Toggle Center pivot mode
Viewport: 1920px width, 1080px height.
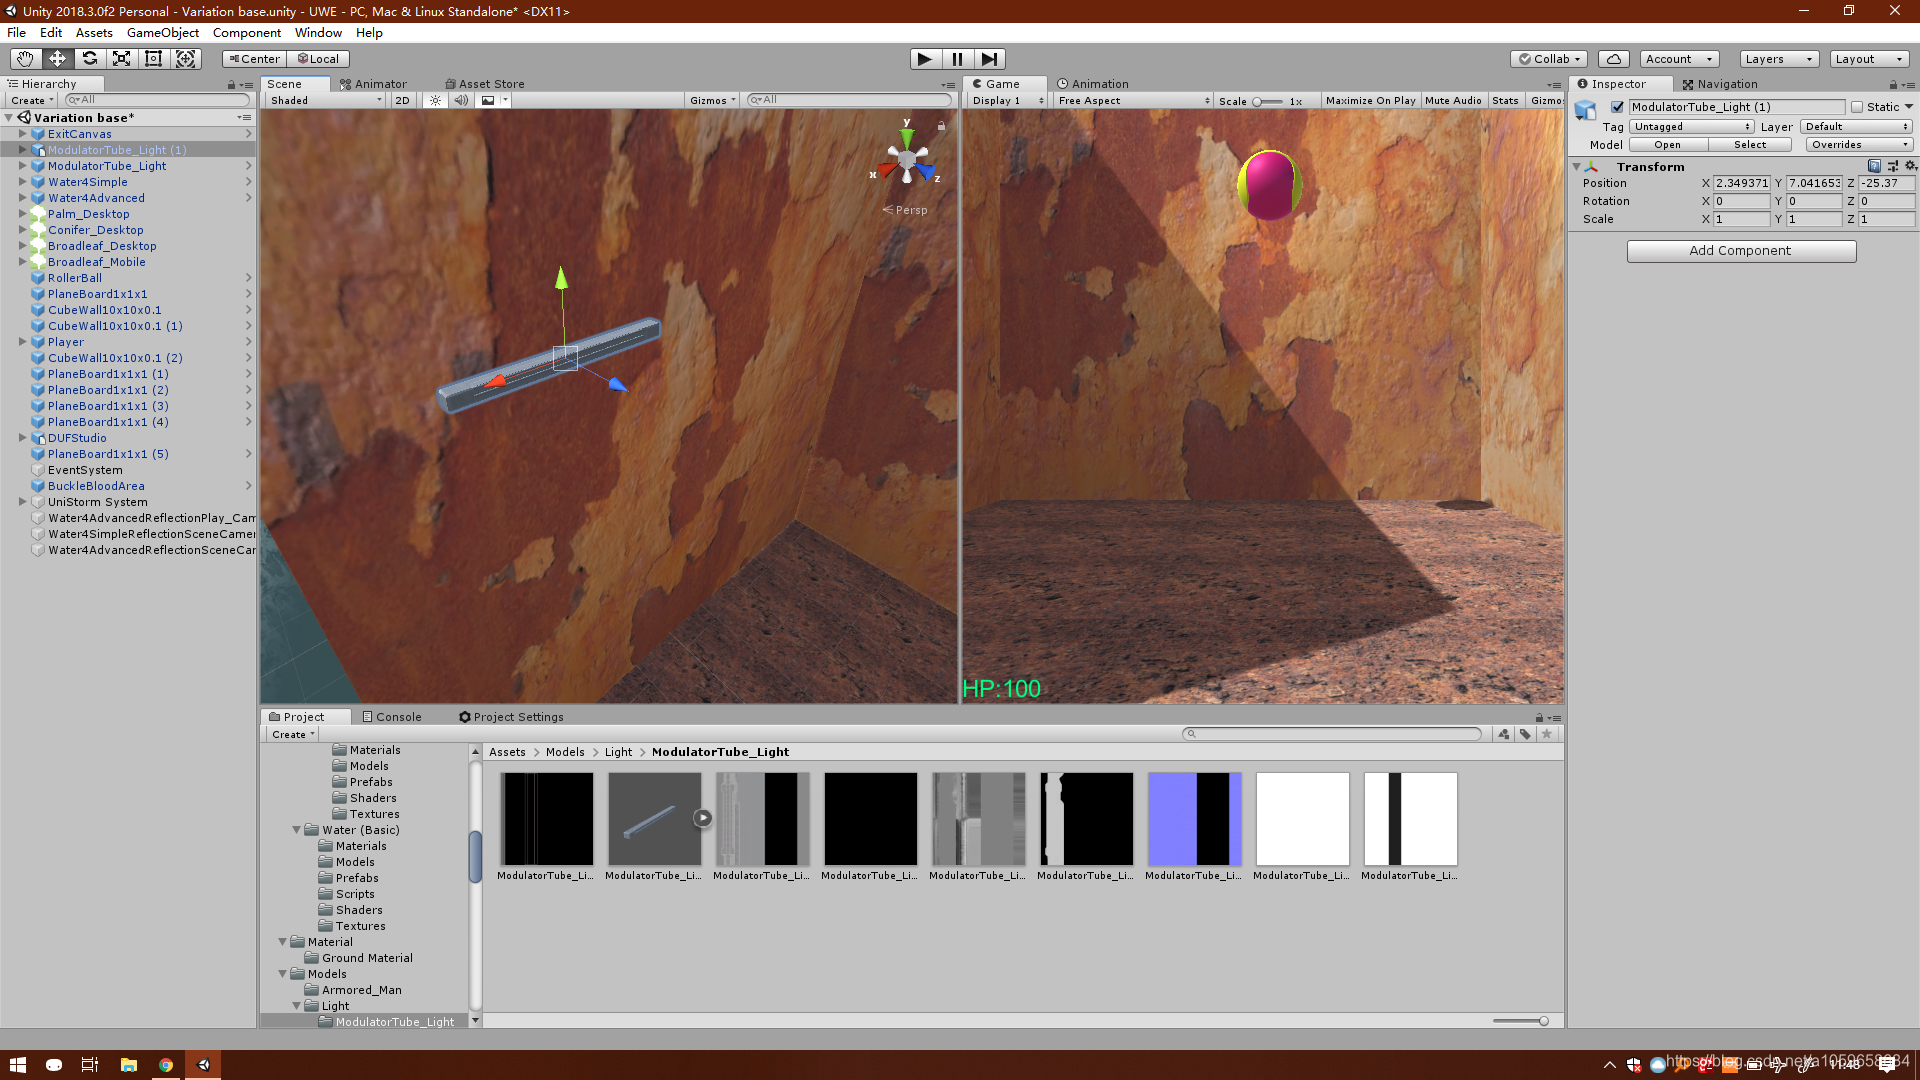point(254,59)
